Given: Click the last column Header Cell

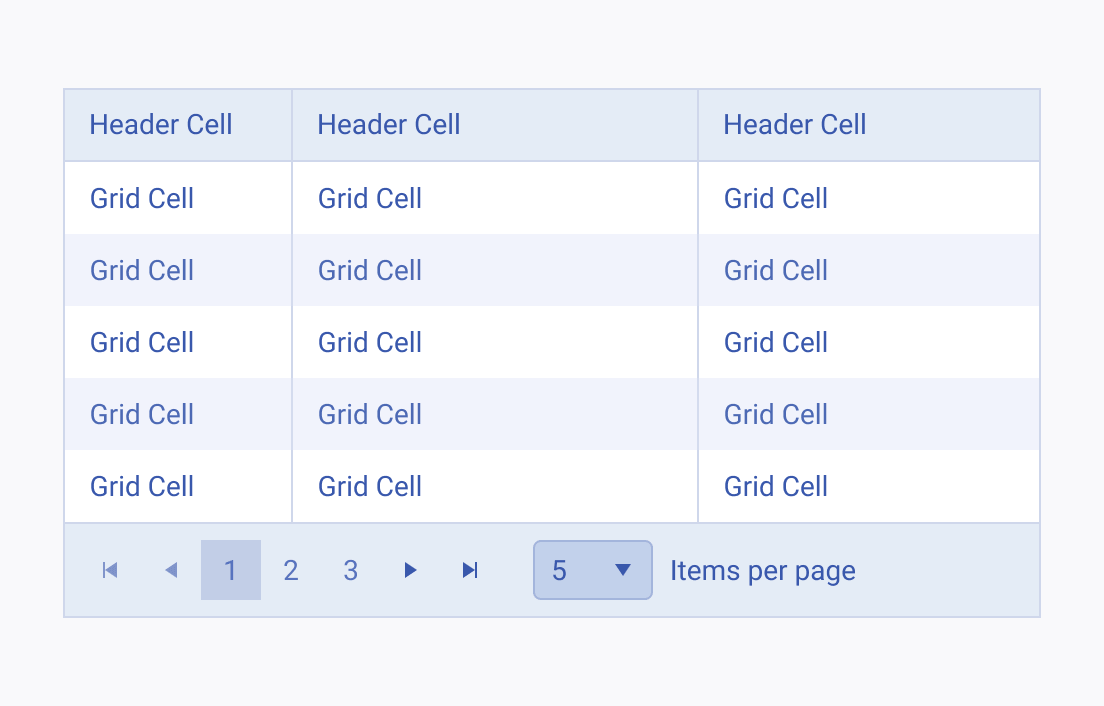Looking at the screenshot, I should point(869,125).
